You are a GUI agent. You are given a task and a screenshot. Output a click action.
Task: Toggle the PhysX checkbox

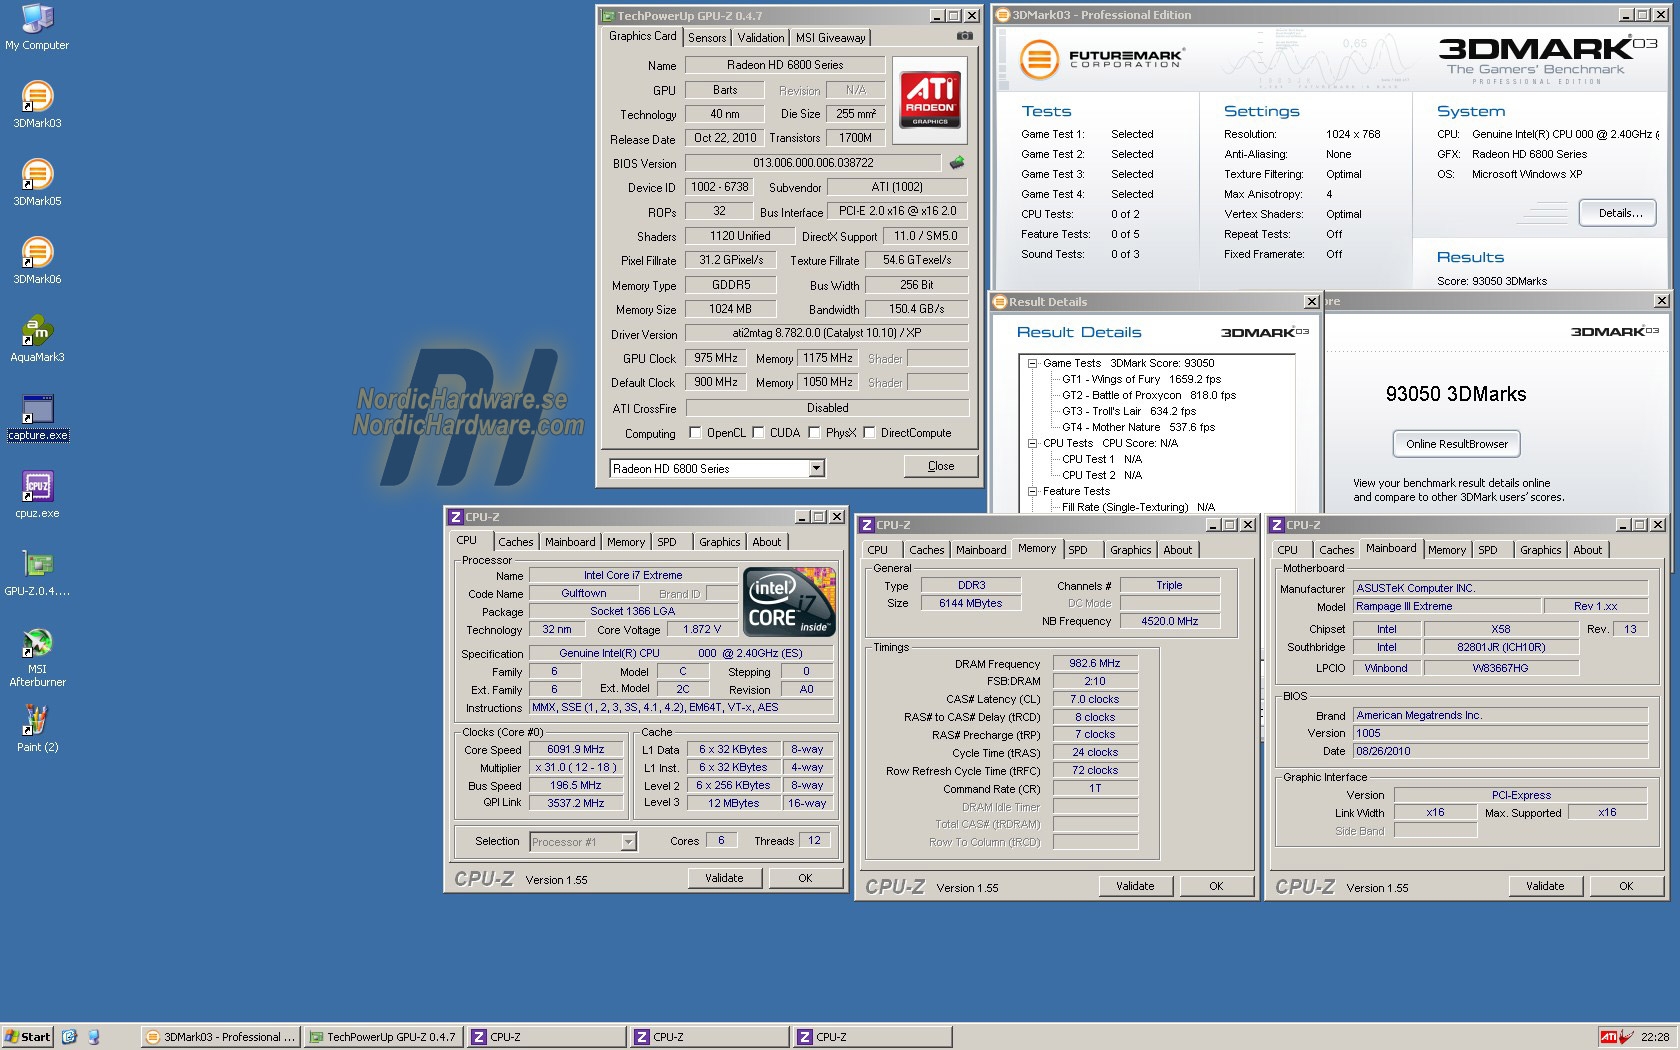[x=814, y=433]
